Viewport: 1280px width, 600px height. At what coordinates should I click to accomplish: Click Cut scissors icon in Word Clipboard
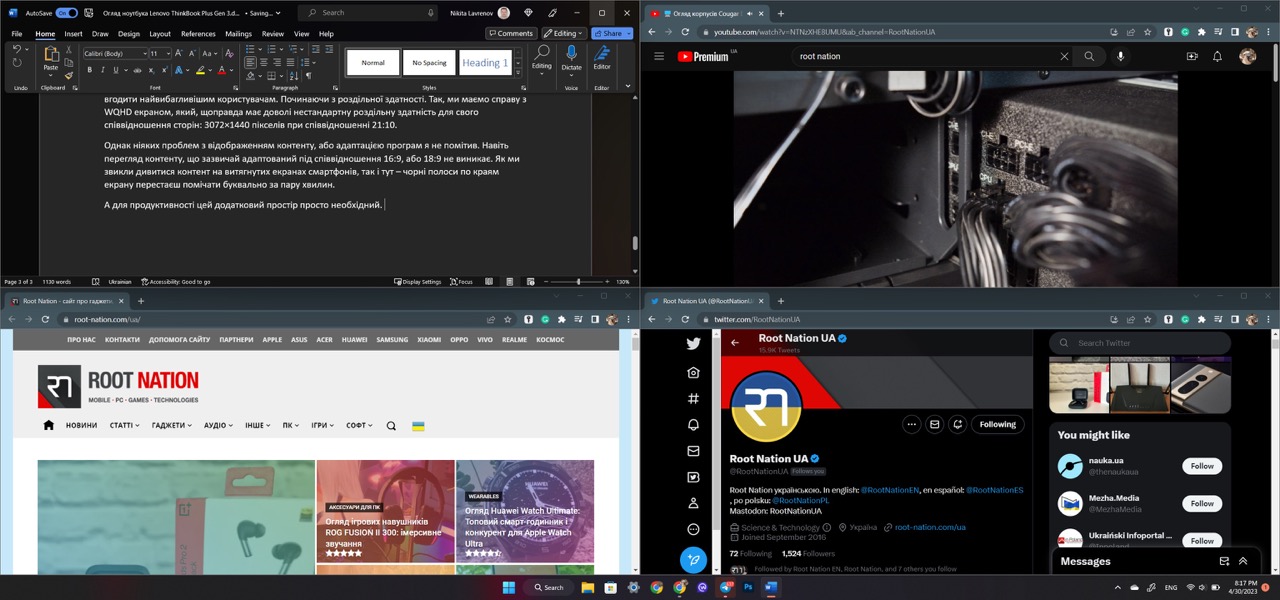[69, 50]
